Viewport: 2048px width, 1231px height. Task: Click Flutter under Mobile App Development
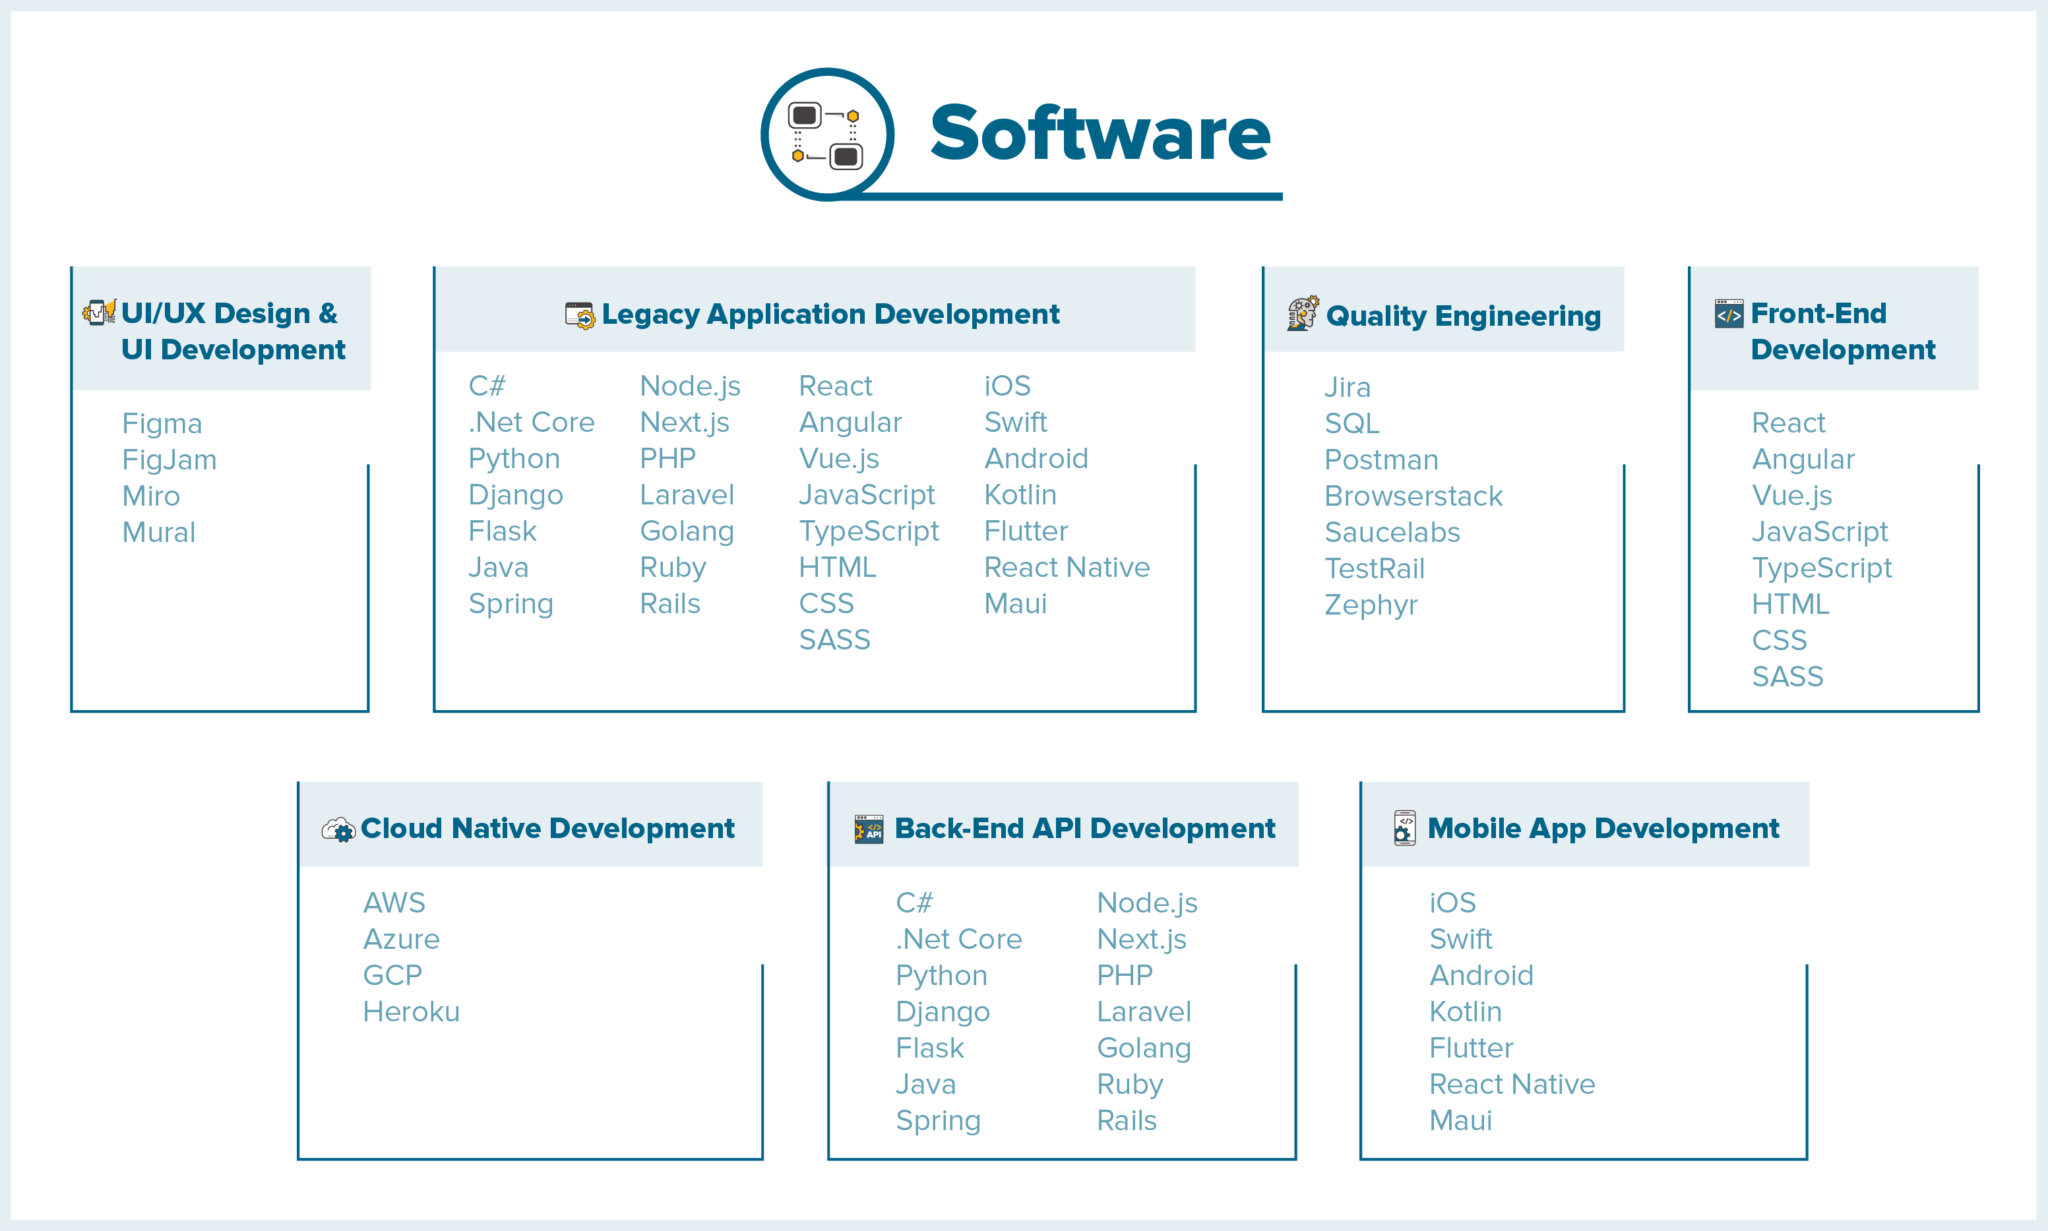tap(1471, 1048)
